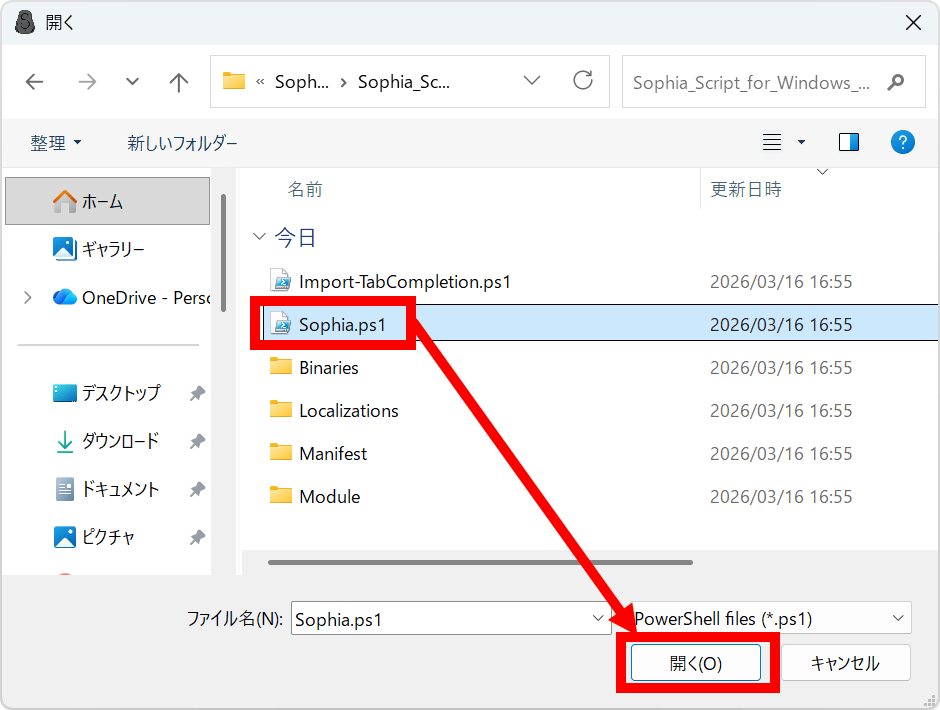The width and height of the screenshot is (940, 710).
Task: Select the Localizations folder
Action: click(348, 411)
